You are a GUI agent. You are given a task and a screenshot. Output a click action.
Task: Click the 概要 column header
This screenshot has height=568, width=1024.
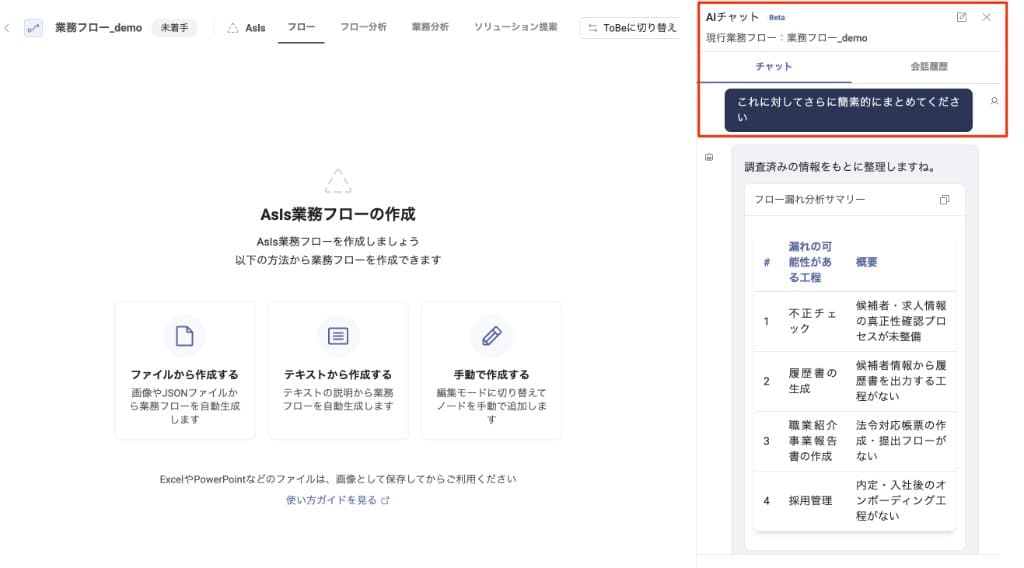click(x=867, y=262)
